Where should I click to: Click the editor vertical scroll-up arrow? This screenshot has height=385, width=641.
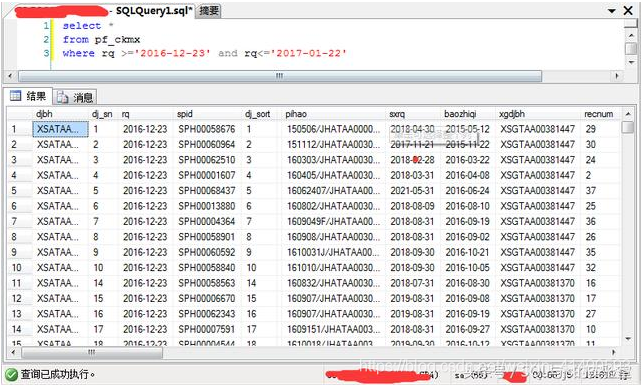pos(631,36)
